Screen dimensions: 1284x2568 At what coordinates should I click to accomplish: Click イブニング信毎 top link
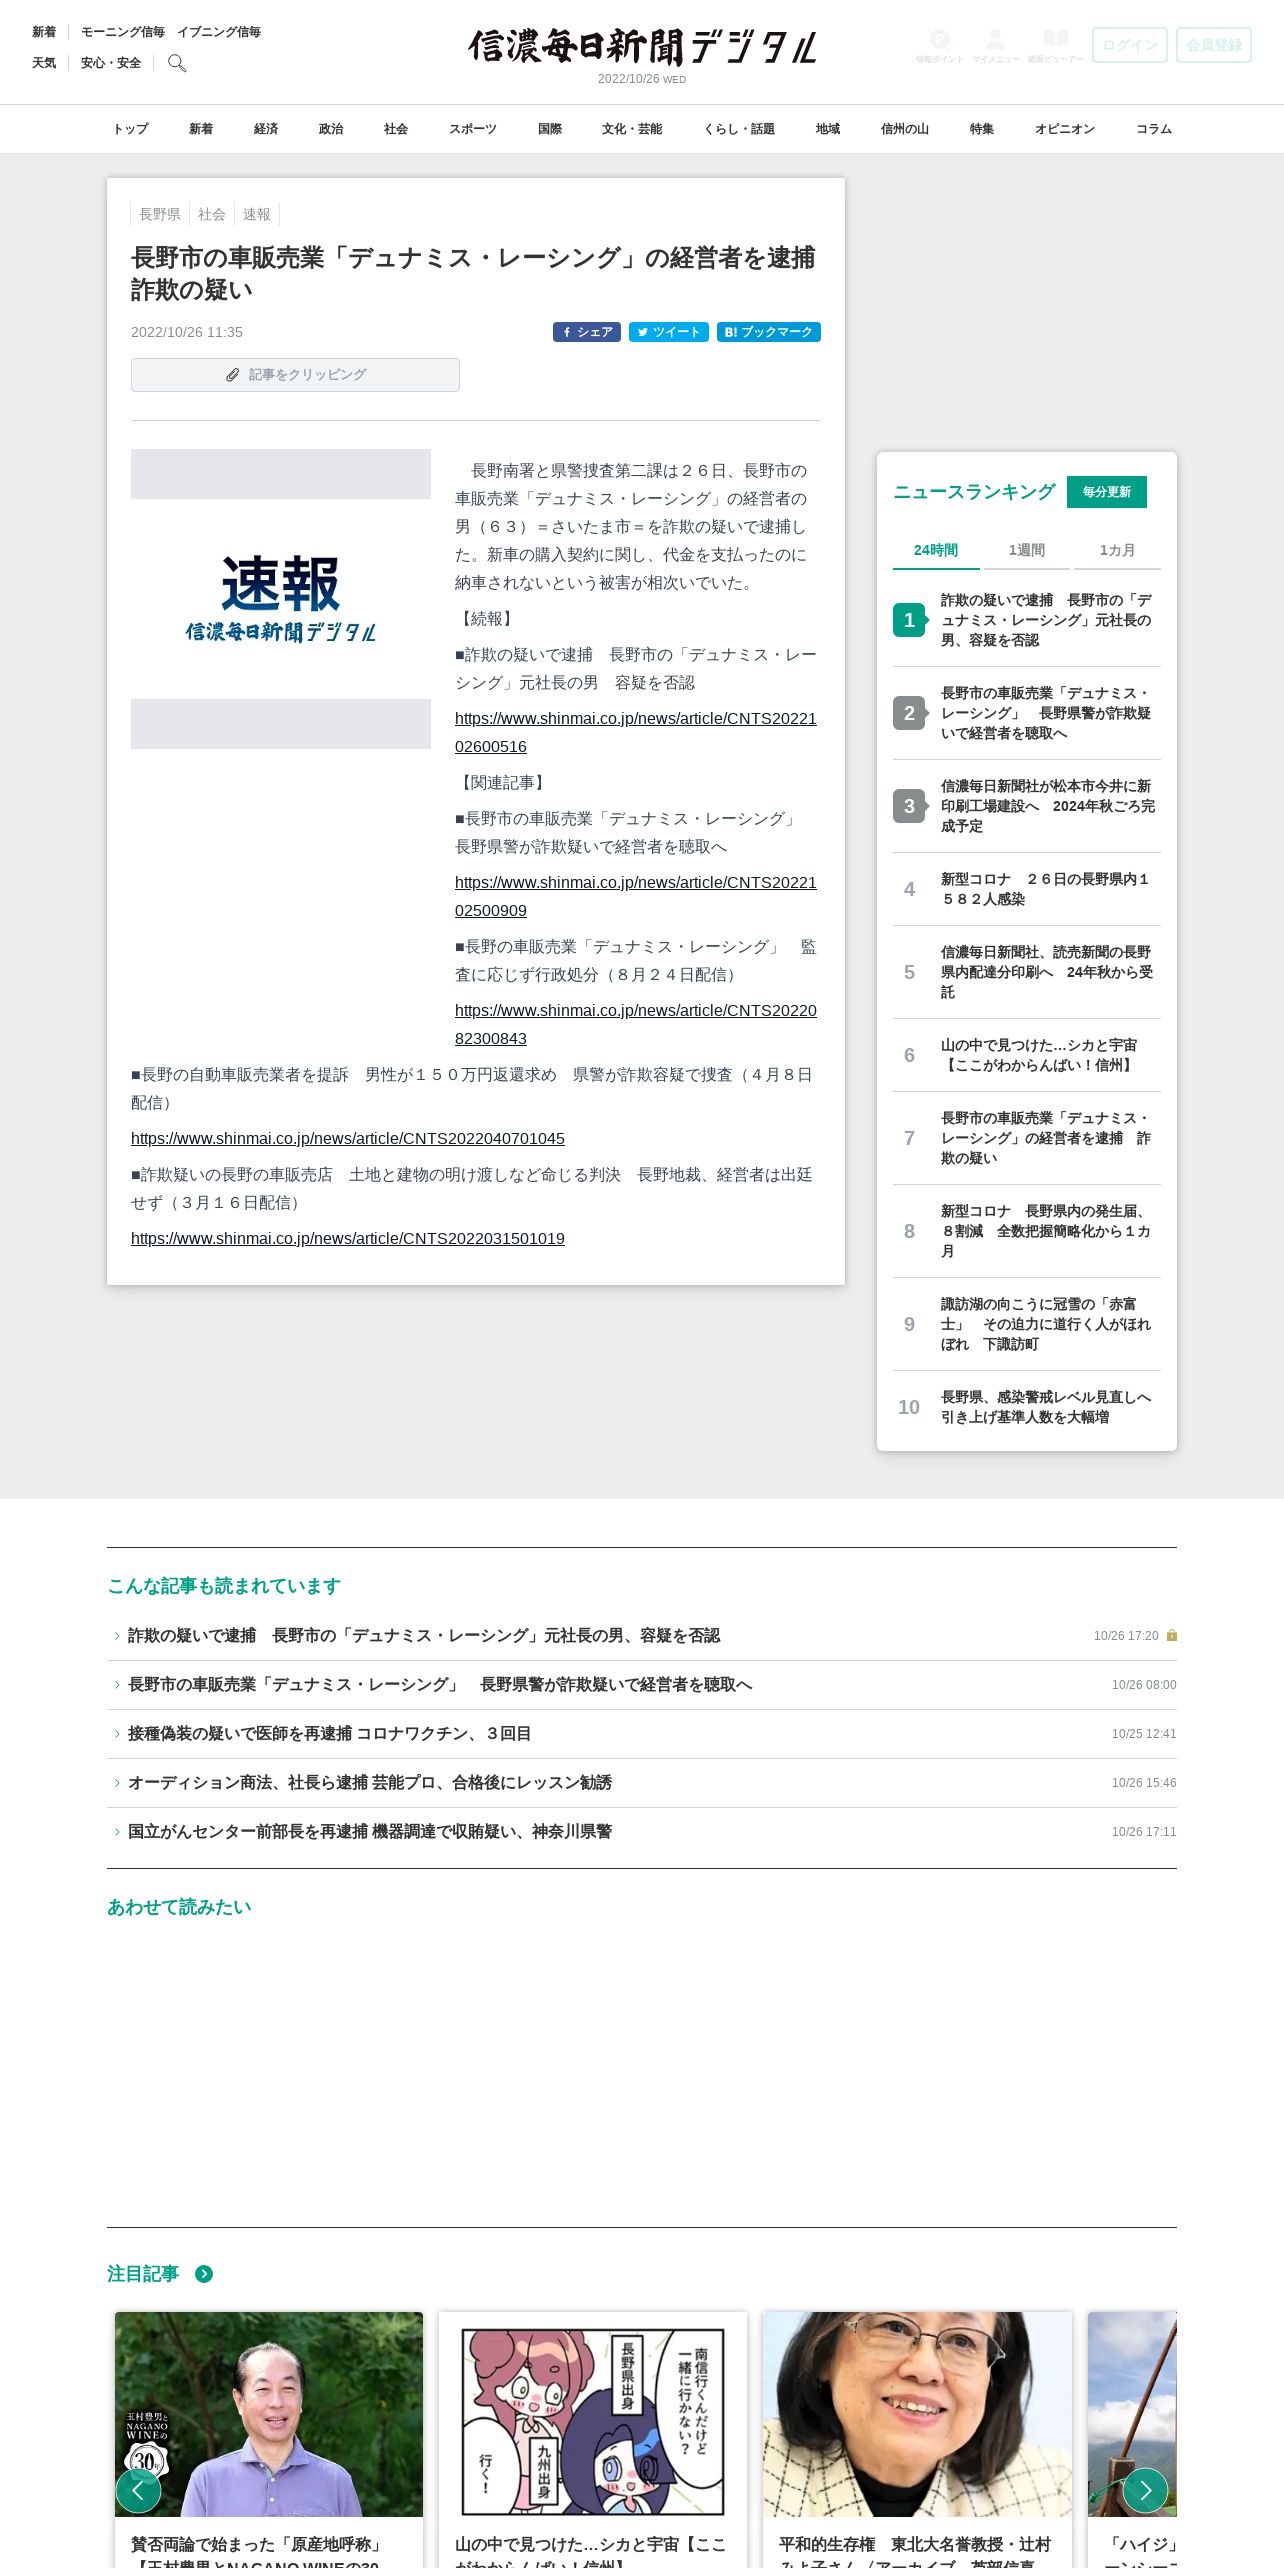click(219, 32)
